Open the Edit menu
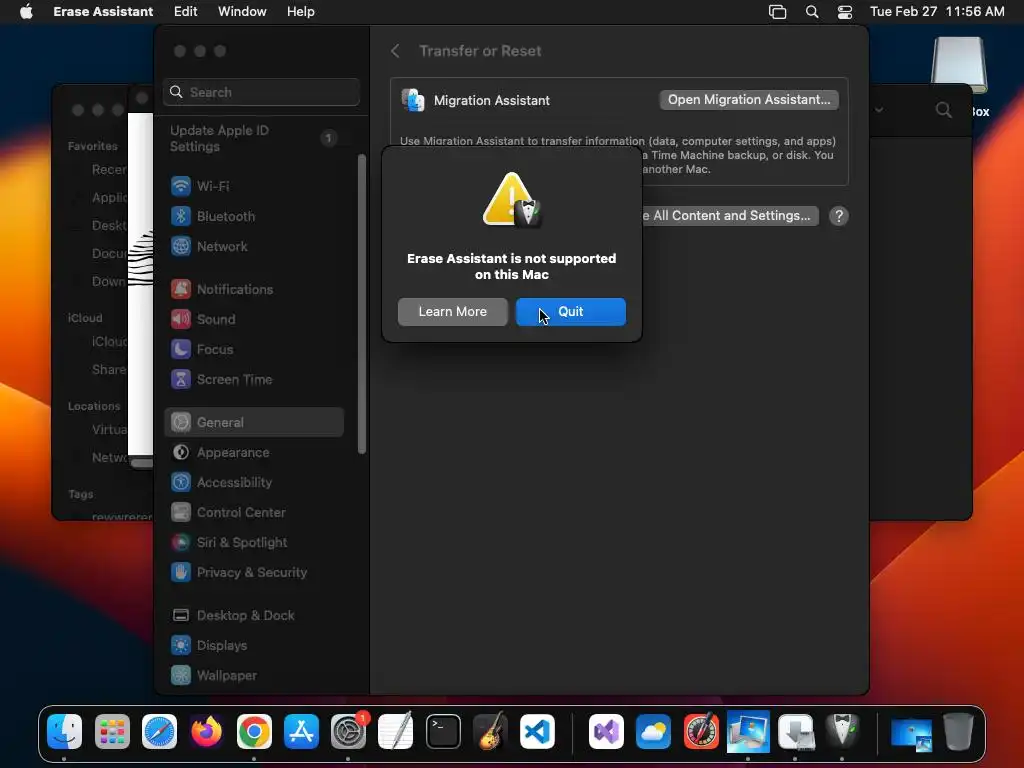Image resolution: width=1024 pixels, height=768 pixels. [185, 12]
